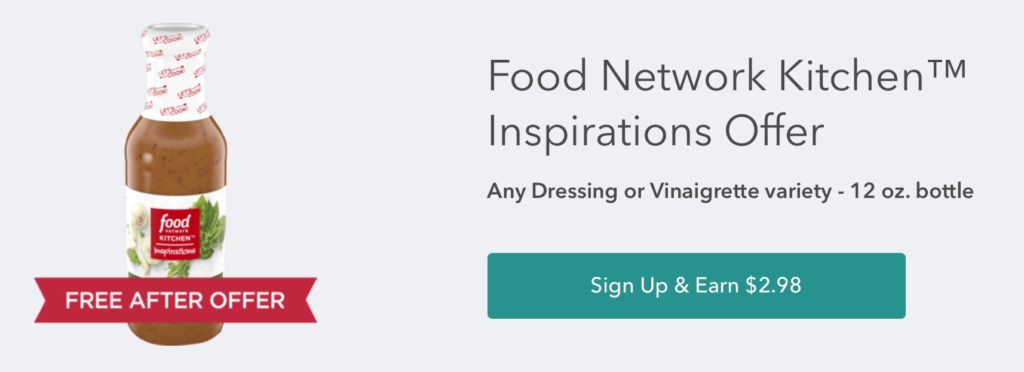Click the Food Network Kitchen™ title line
Viewport: 1024px width, 372px height.
pyautogui.click(x=726, y=76)
